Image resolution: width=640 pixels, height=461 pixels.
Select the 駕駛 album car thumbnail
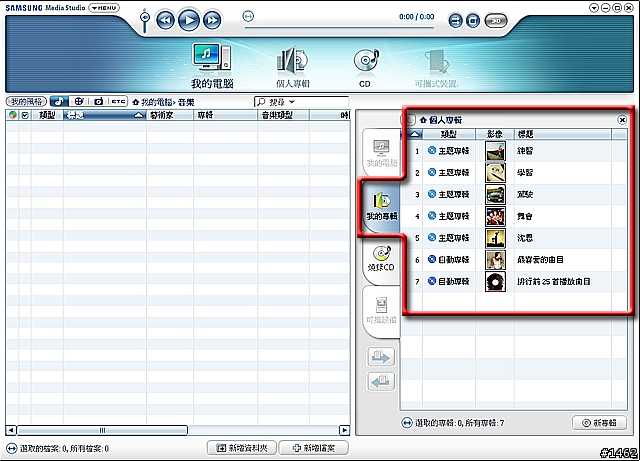click(495, 194)
